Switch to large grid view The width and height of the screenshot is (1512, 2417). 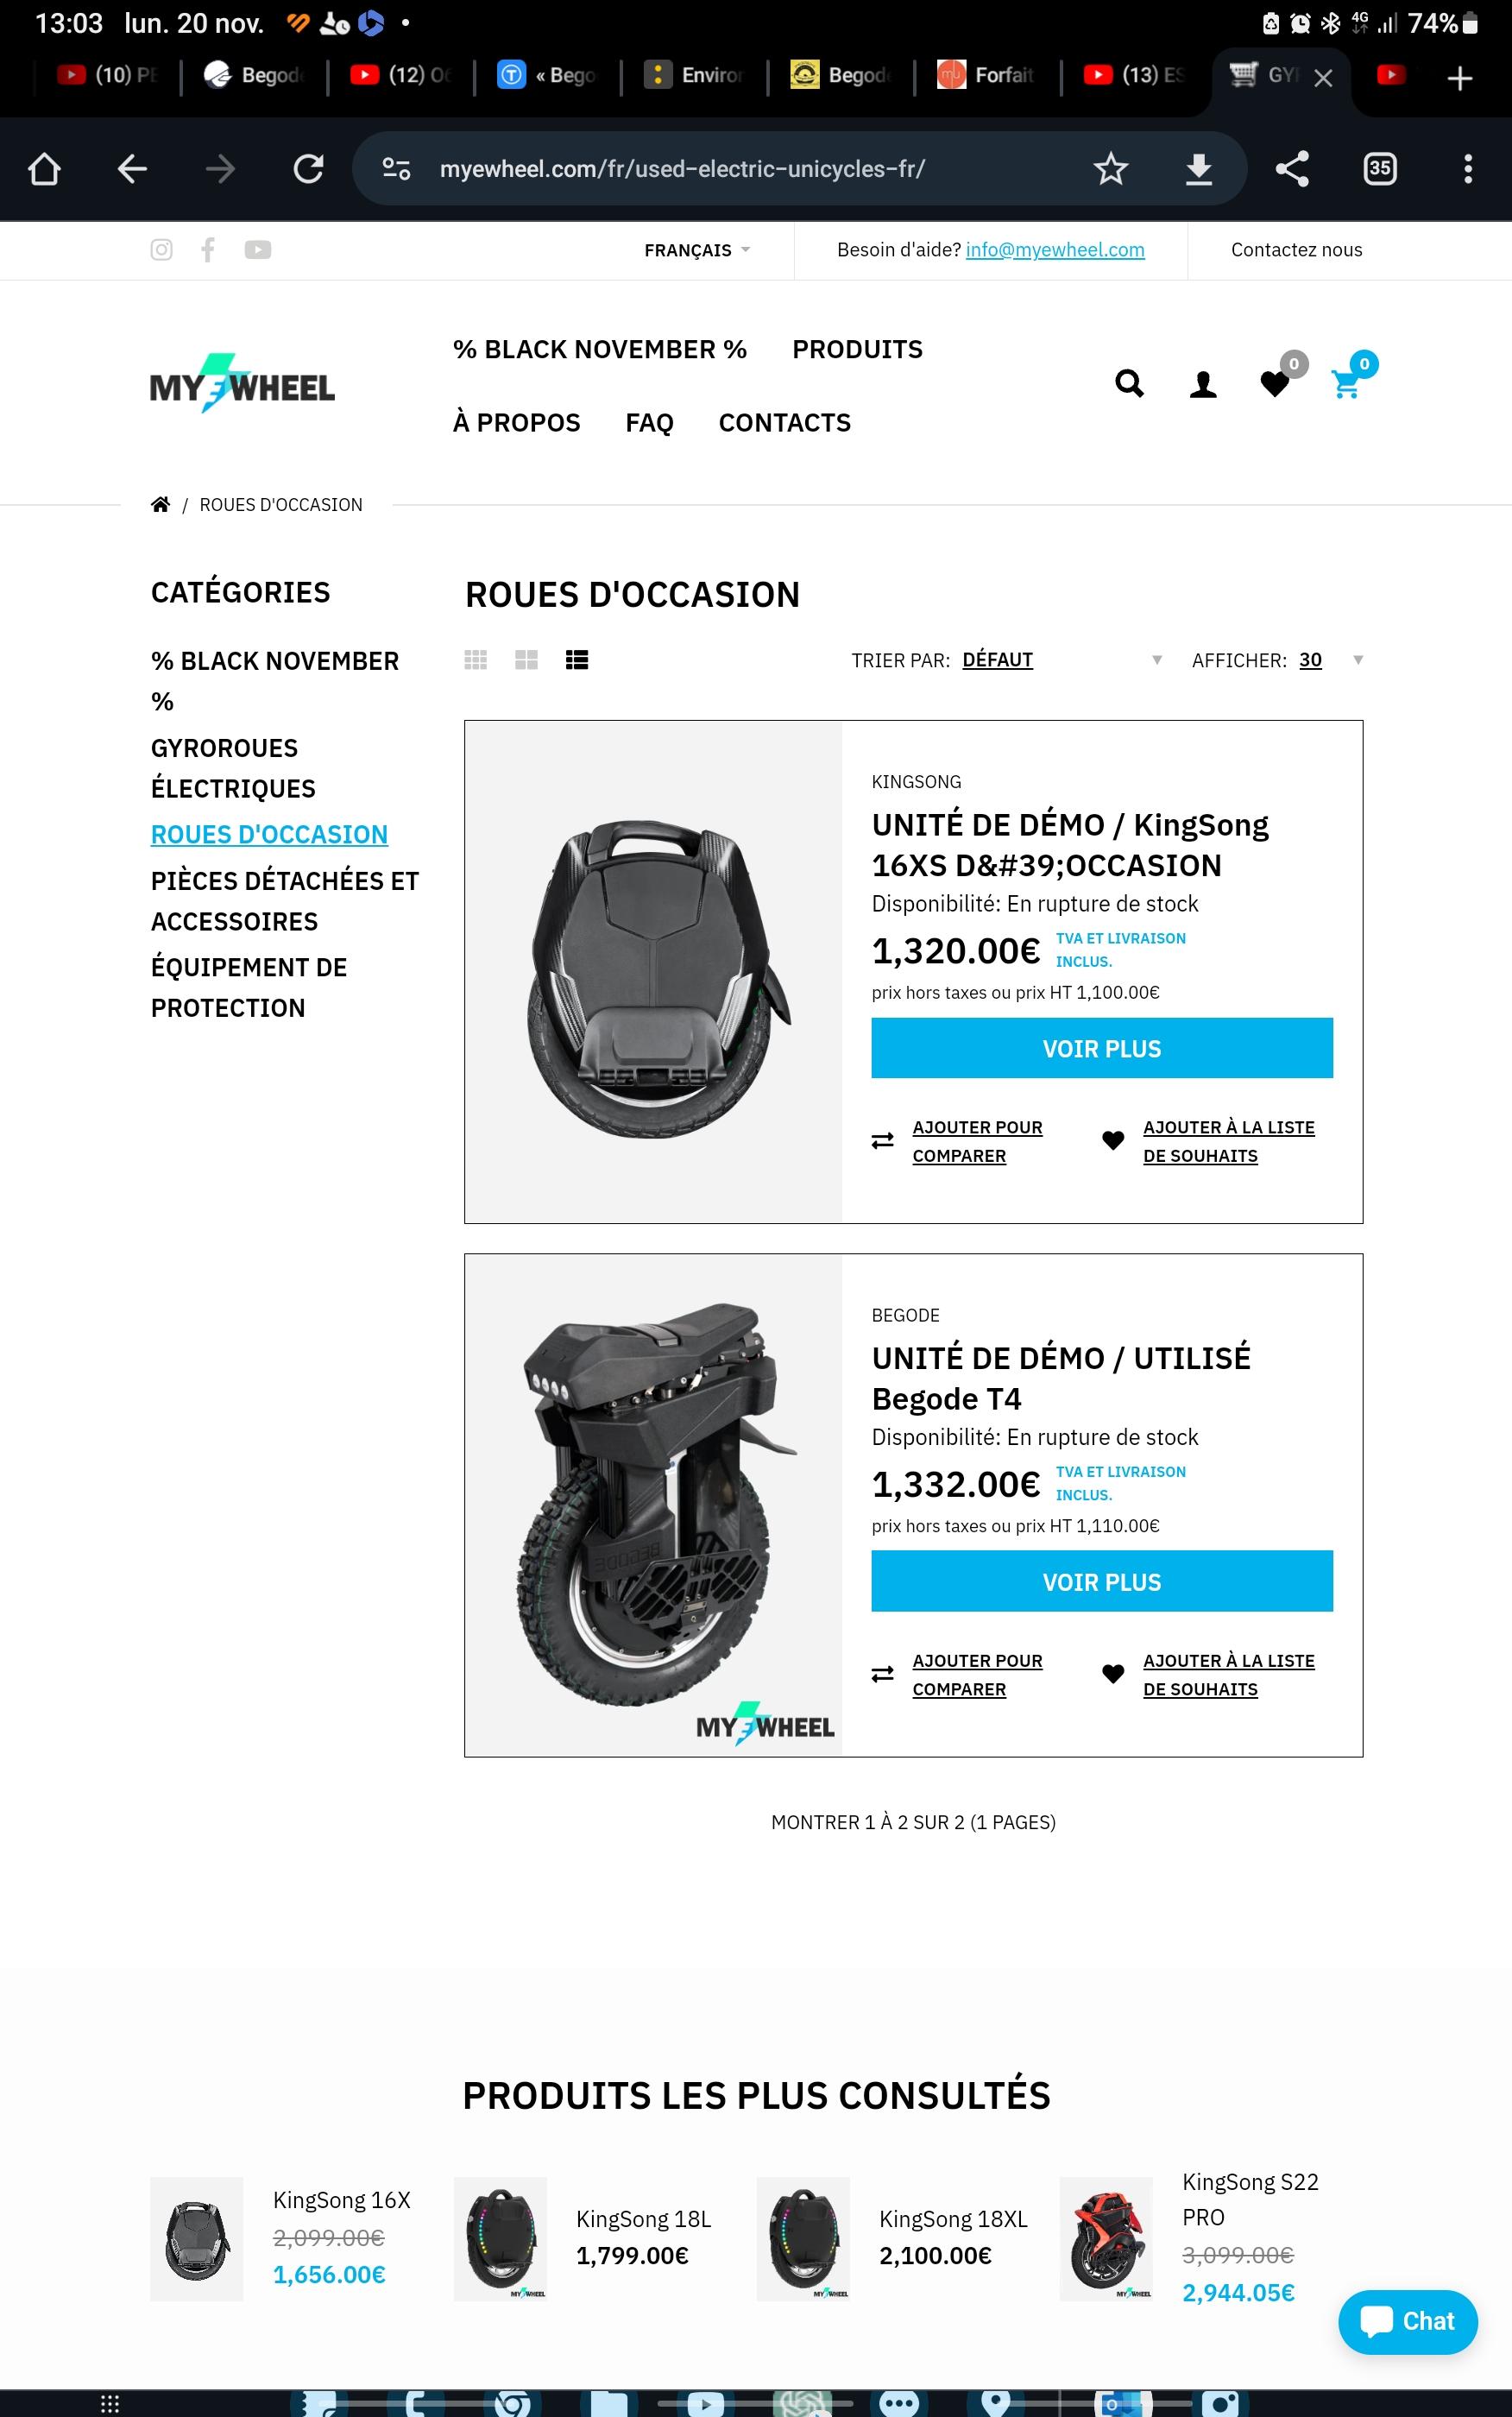coord(526,660)
